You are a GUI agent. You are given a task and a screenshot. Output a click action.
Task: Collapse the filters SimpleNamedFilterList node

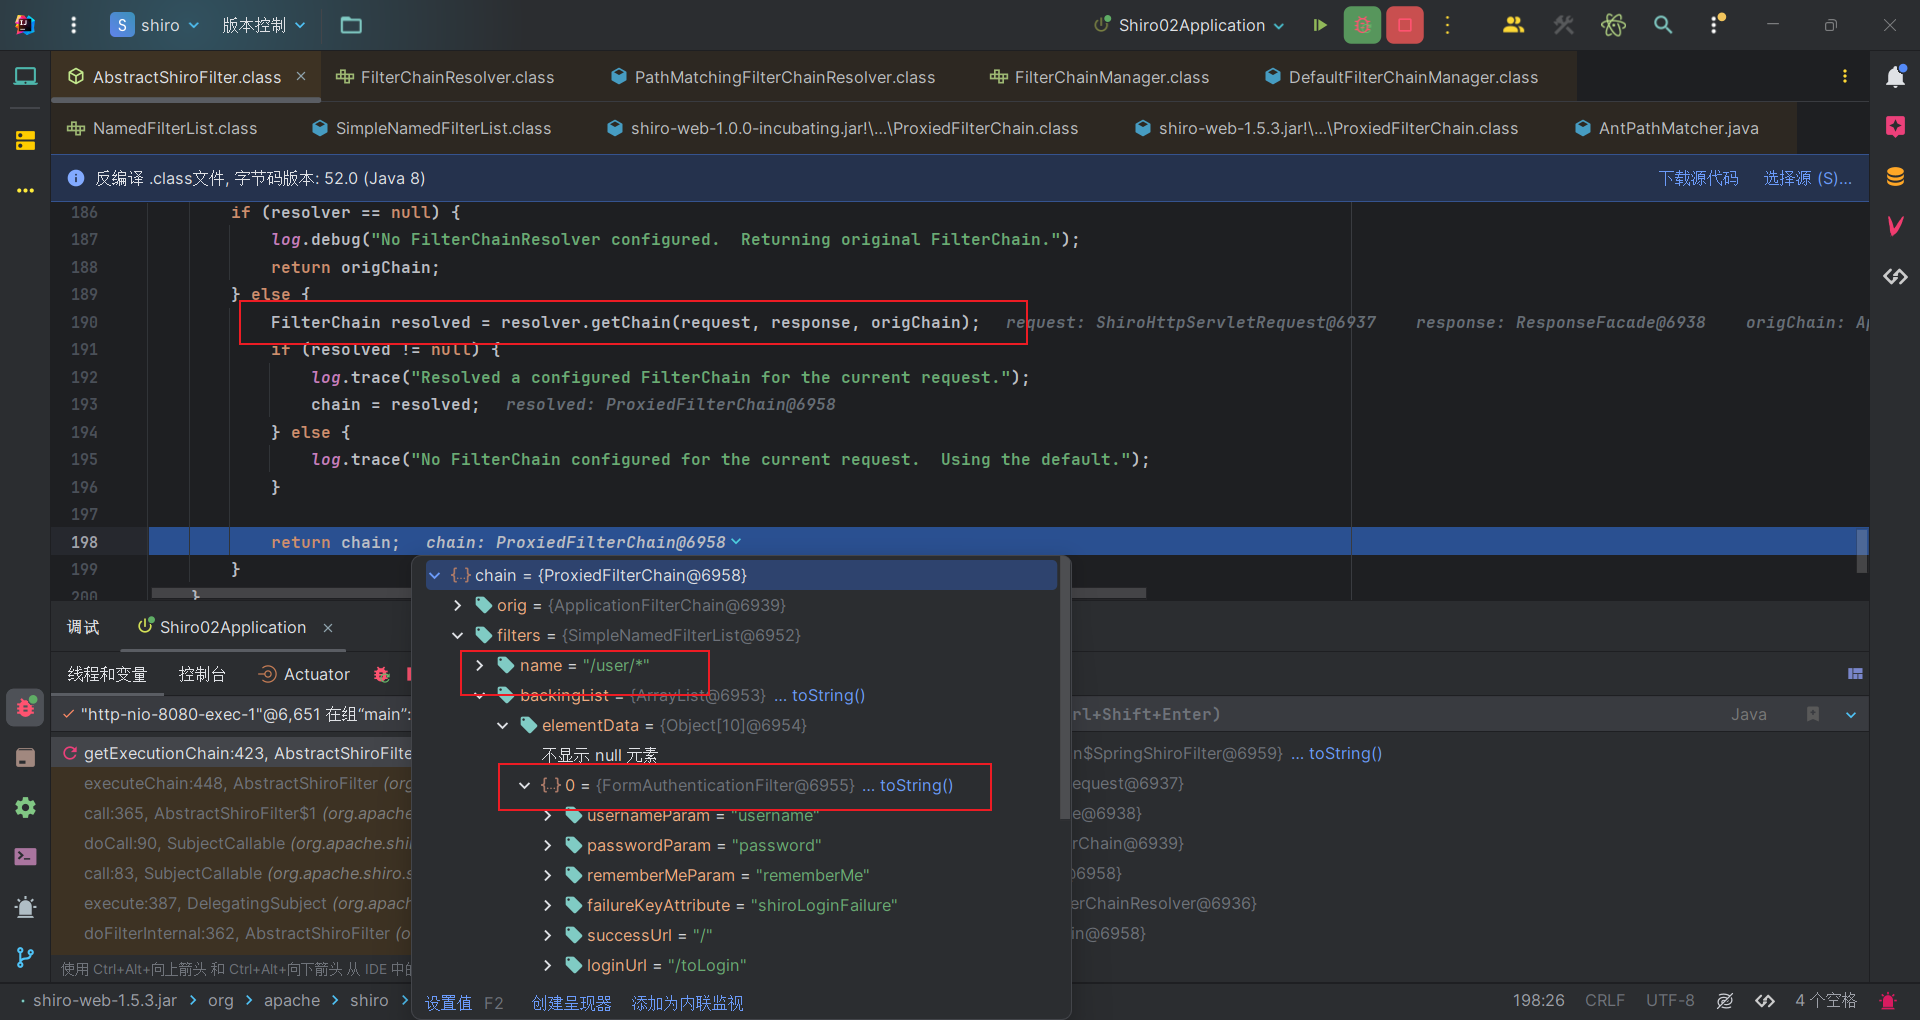click(x=457, y=635)
